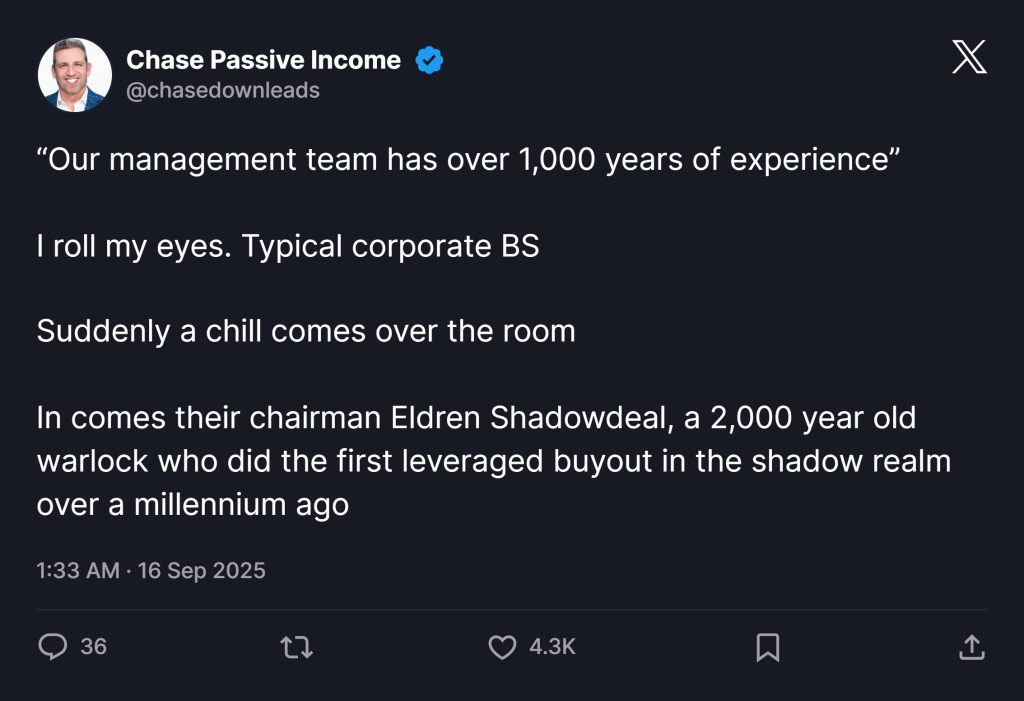Click the 4.3K likes count
The image size is (1024, 701).
(x=552, y=647)
